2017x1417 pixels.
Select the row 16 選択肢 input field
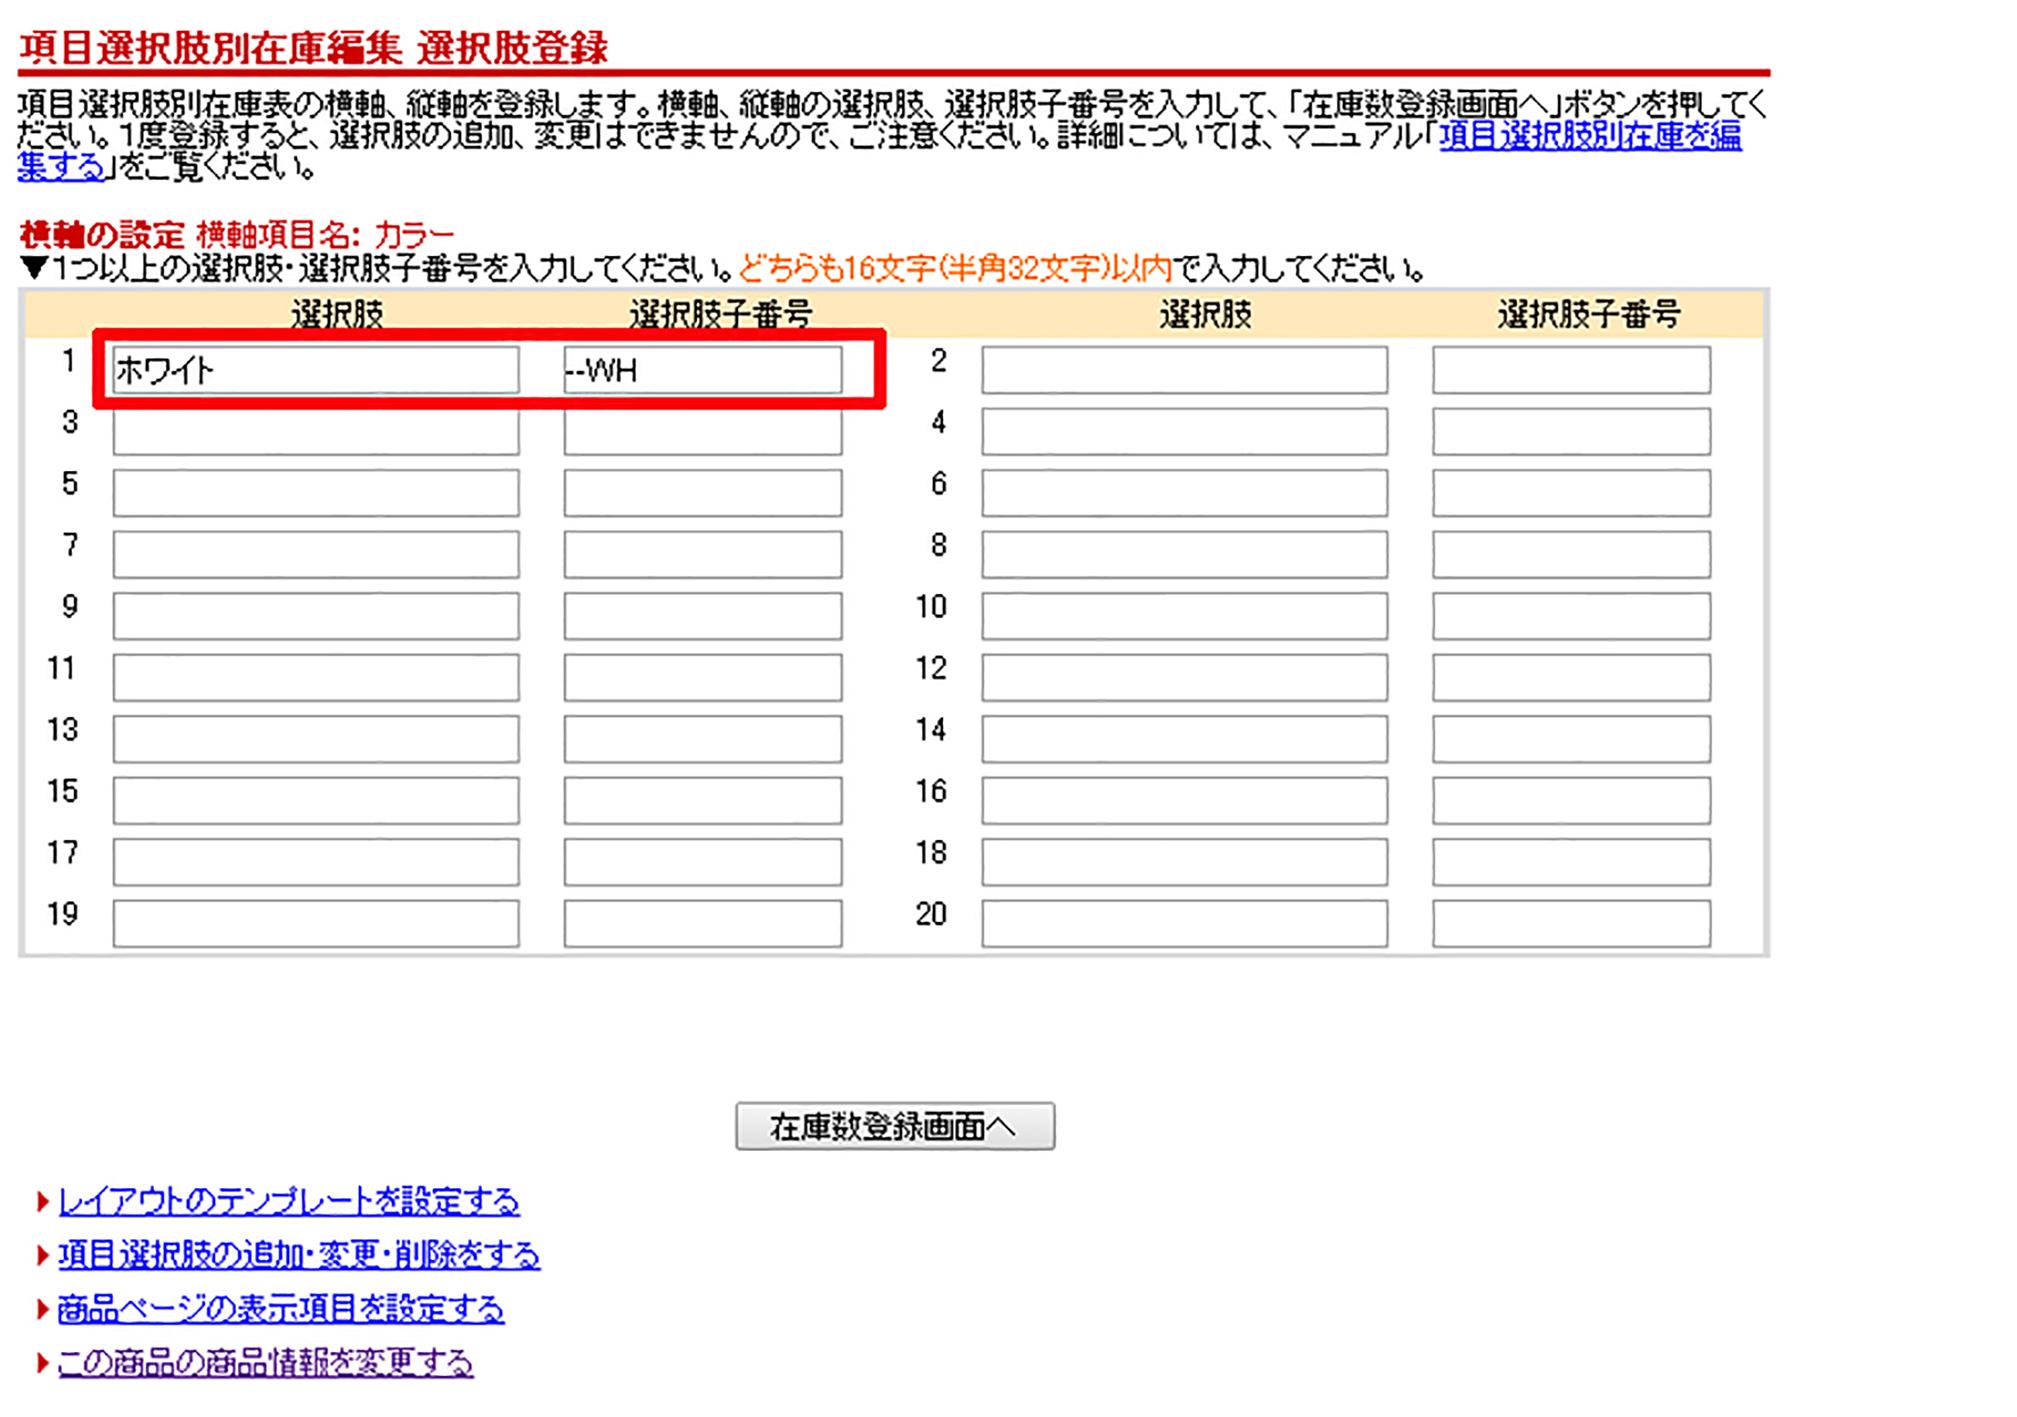[x=1185, y=800]
